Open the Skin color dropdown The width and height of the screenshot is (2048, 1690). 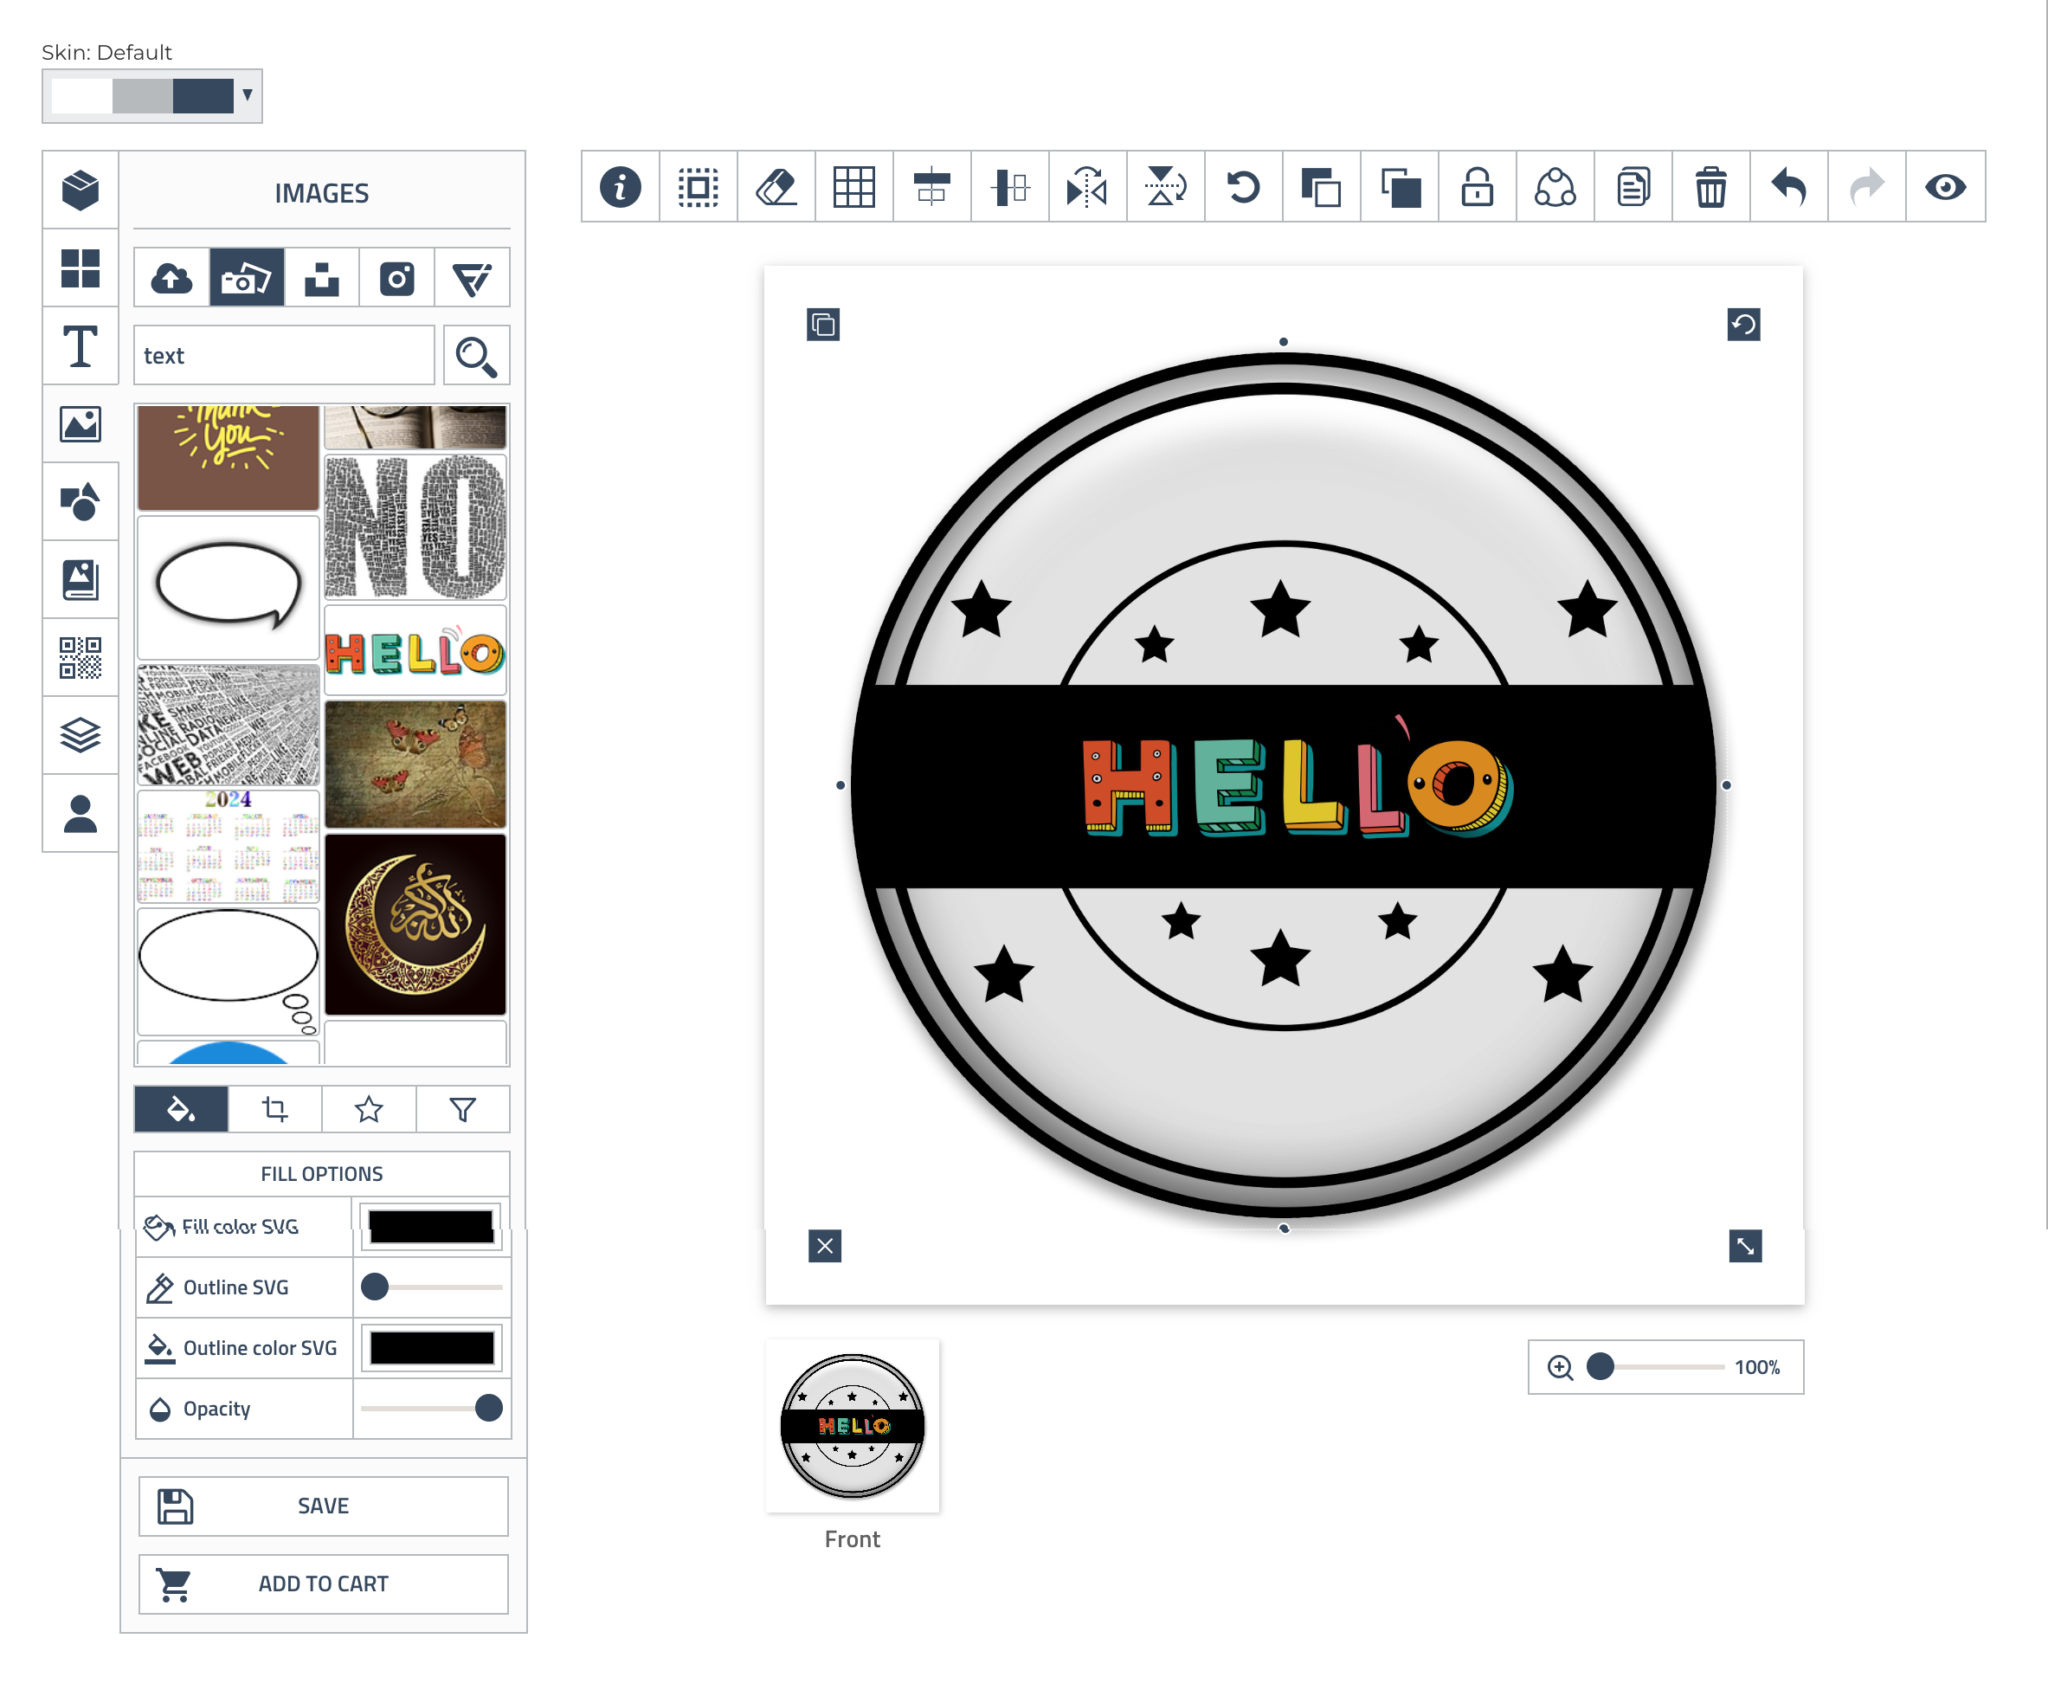[x=152, y=96]
